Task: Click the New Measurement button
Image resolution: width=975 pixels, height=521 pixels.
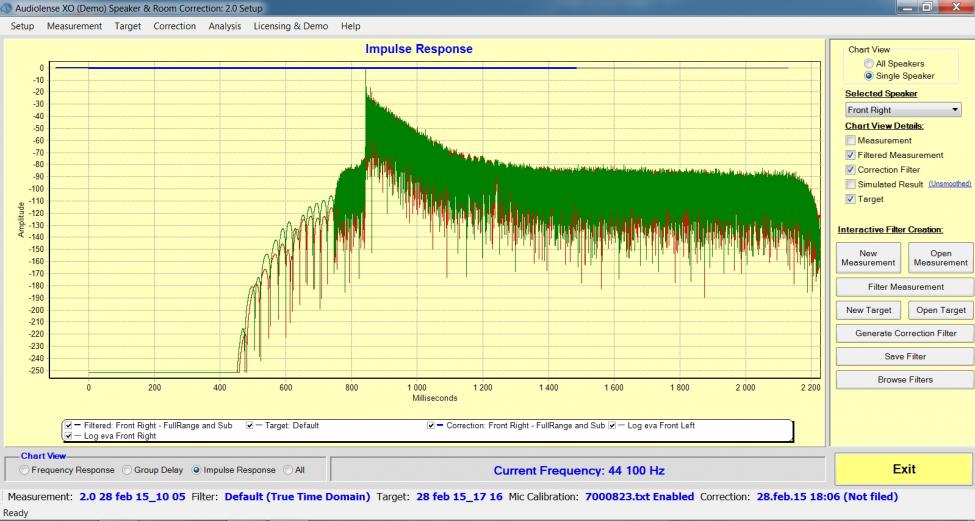Action: click(868, 258)
